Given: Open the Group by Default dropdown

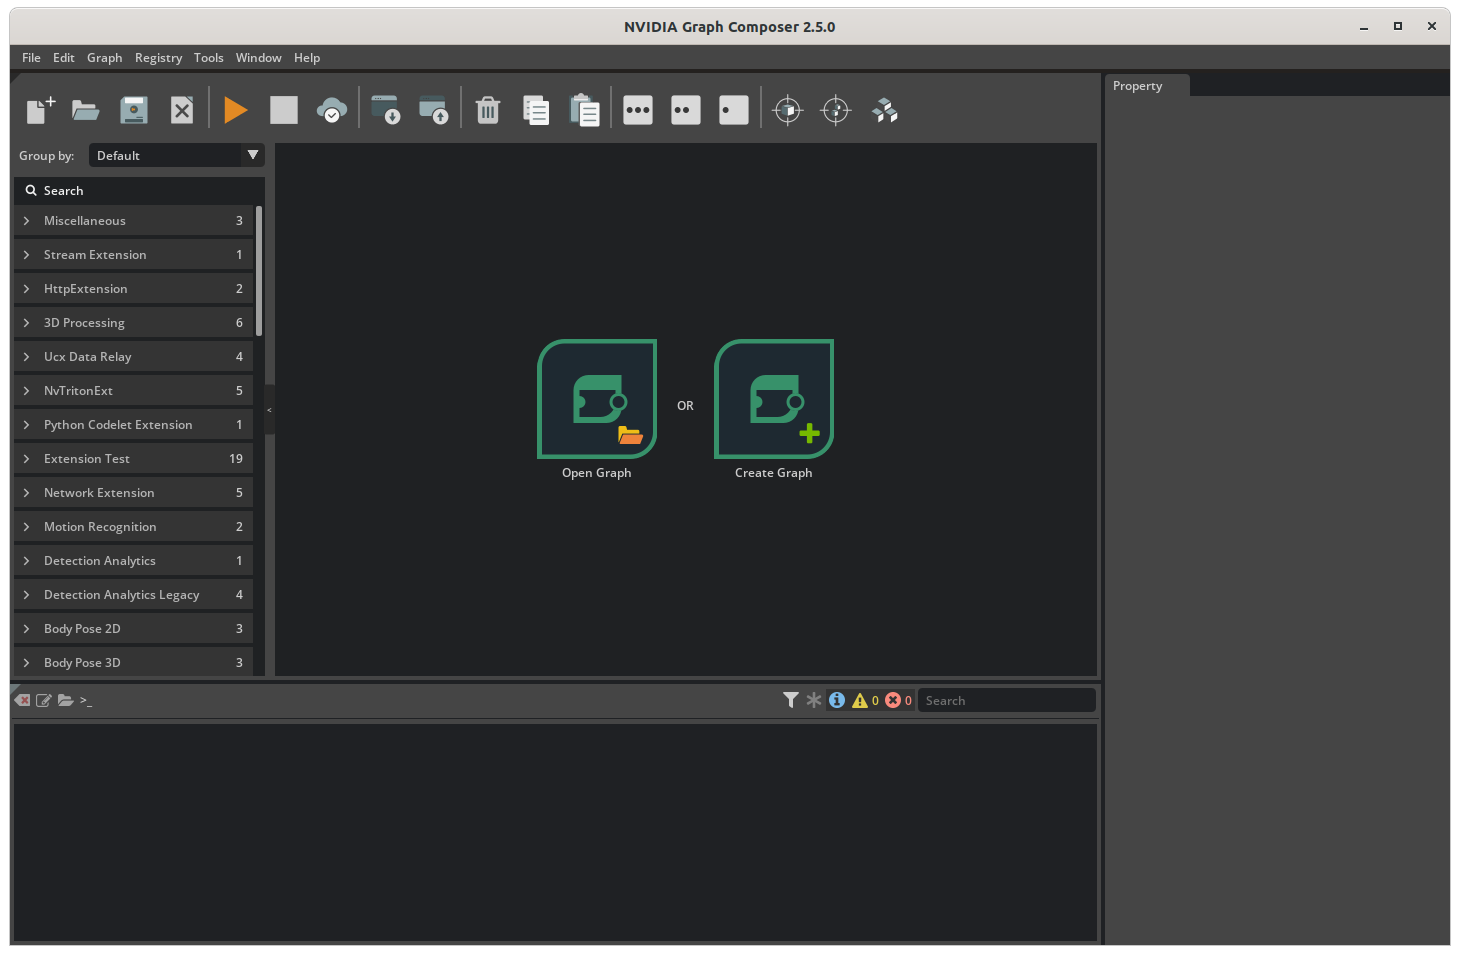Looking at the screenshot, I should tap(176, 155).
